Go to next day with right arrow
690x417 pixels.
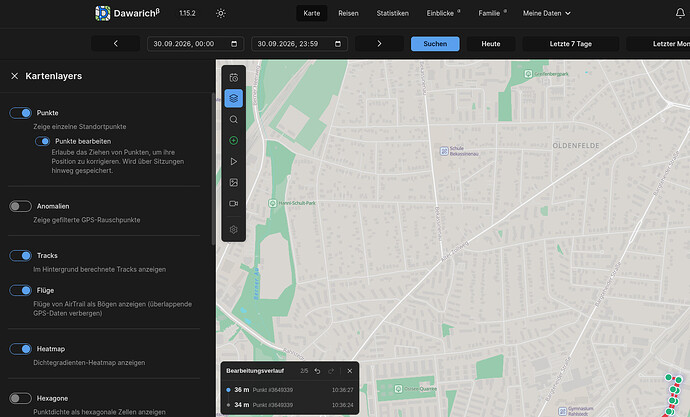379,44
